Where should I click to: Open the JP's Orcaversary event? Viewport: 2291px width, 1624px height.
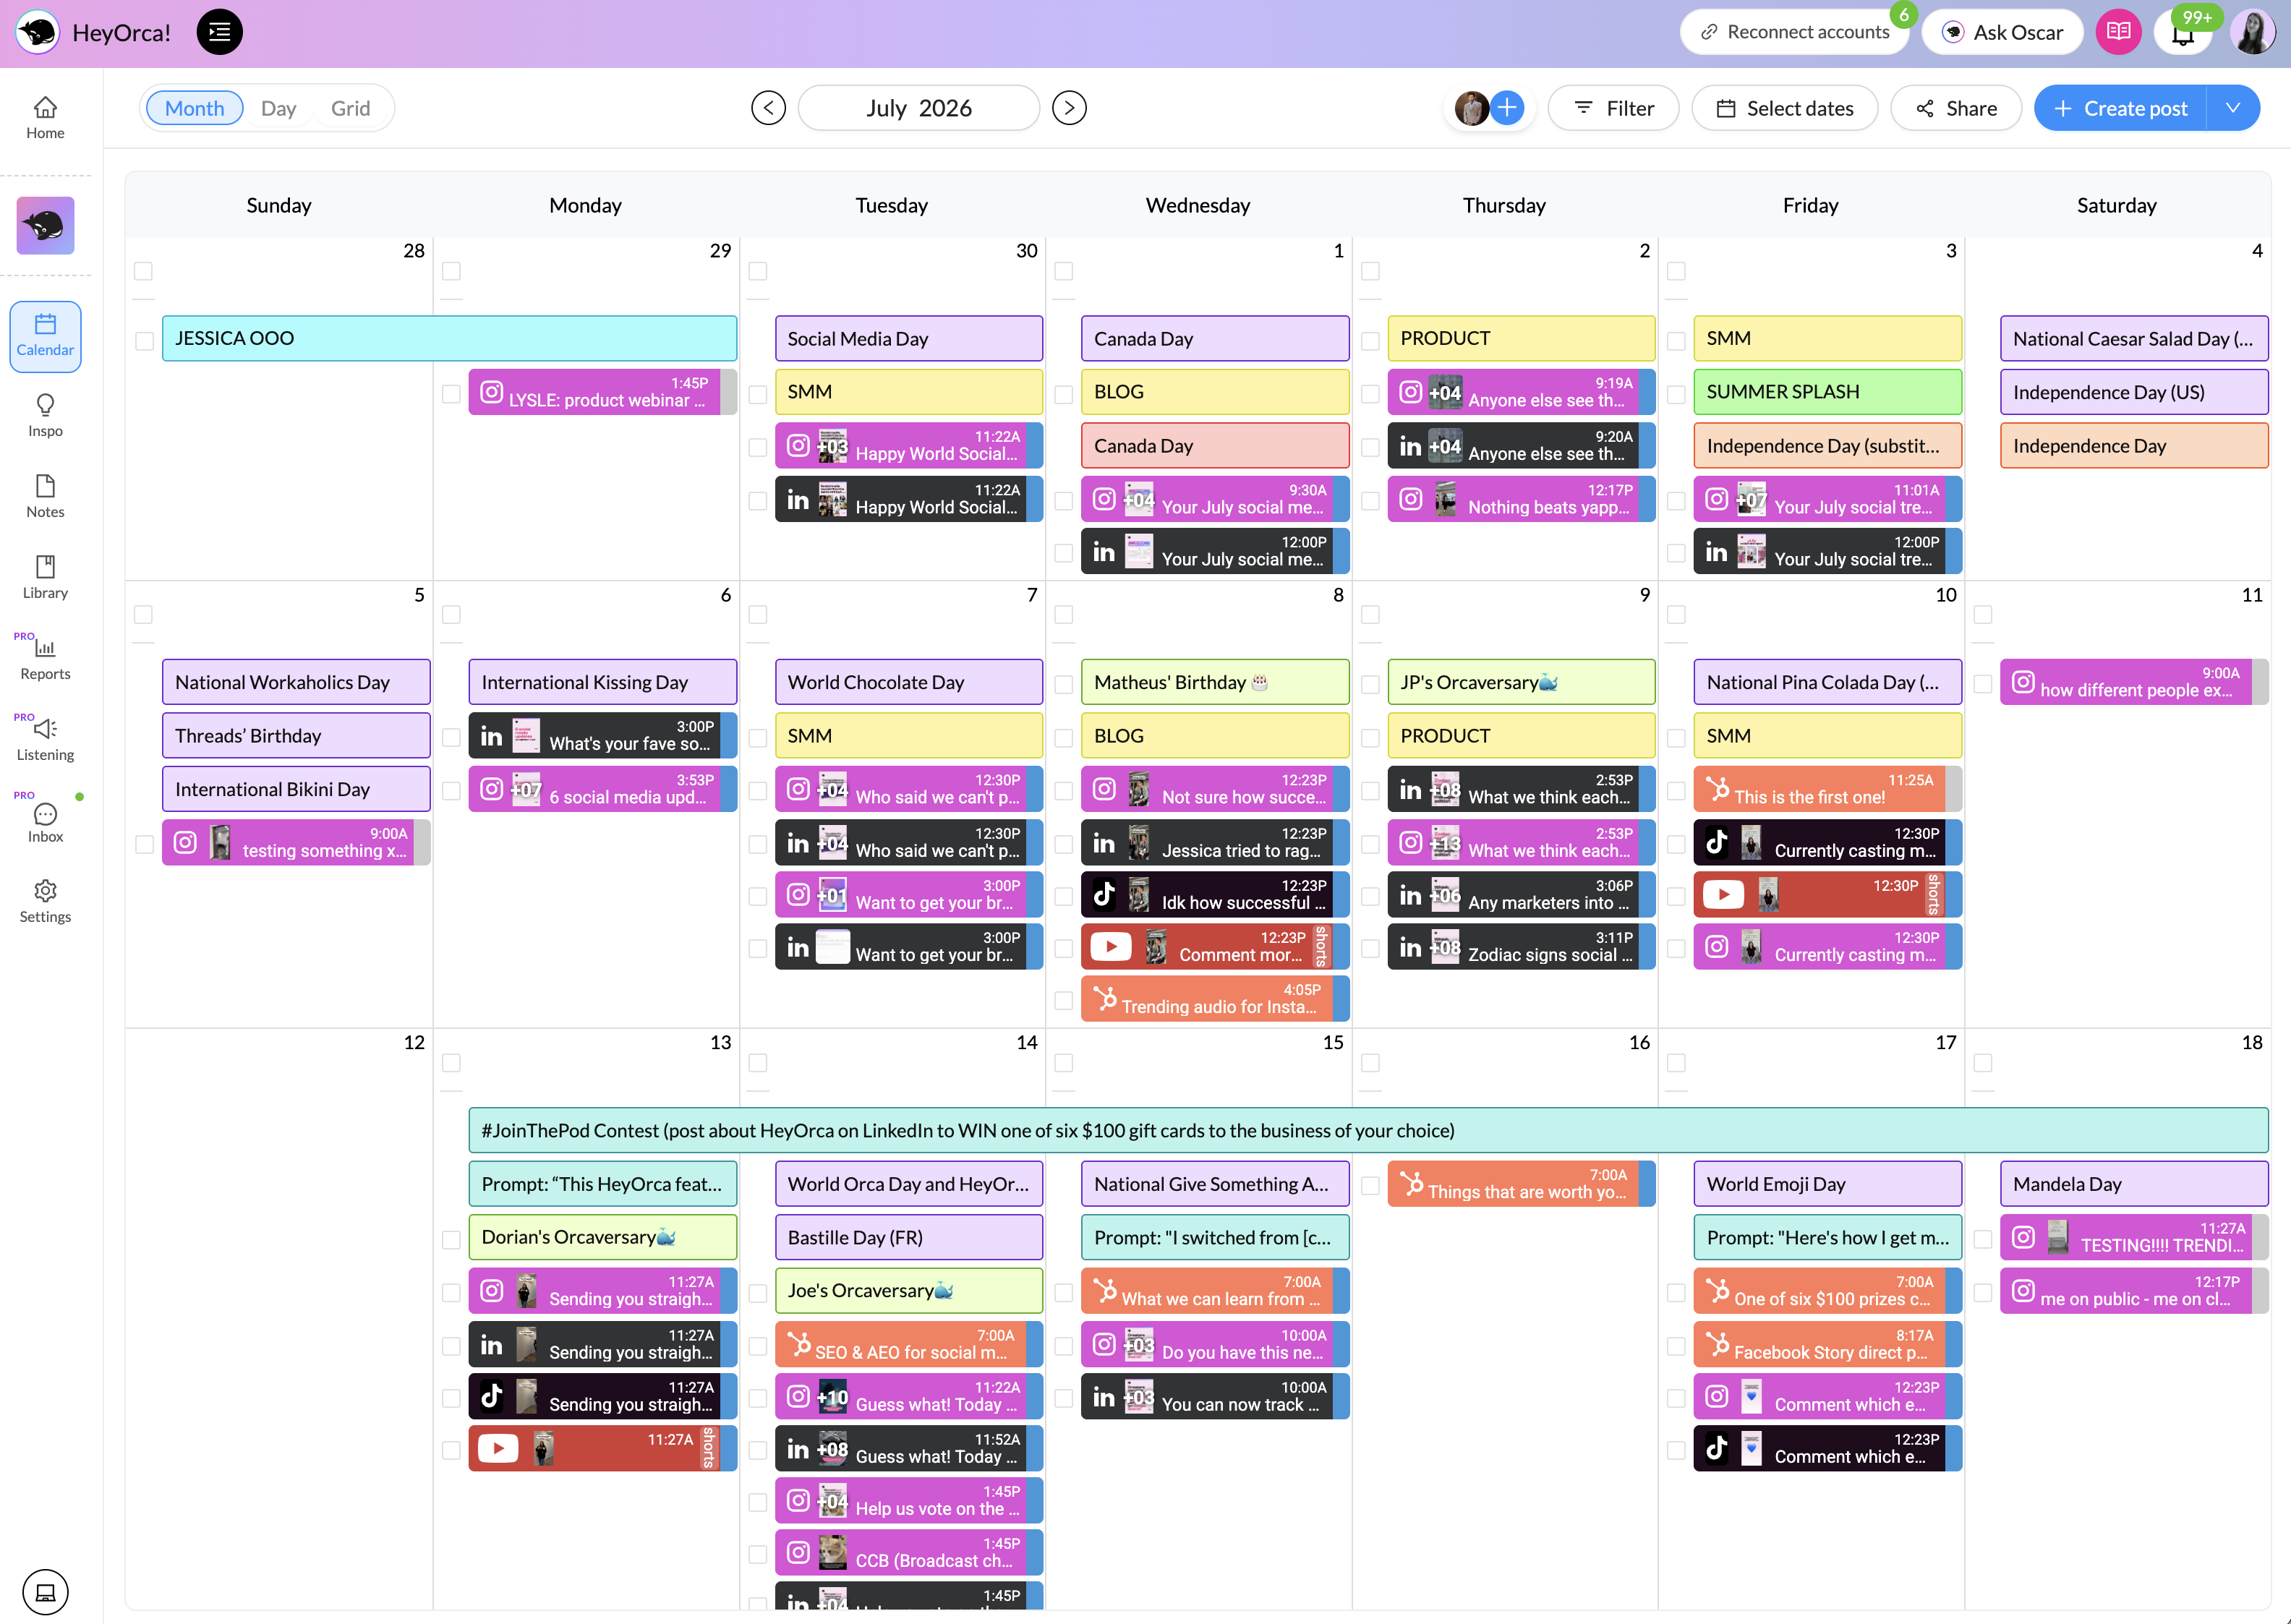coord(1521,682)
